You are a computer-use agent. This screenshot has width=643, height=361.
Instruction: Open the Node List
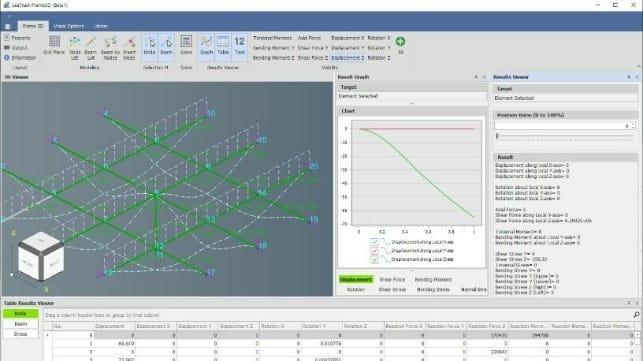tap(75, 47)
